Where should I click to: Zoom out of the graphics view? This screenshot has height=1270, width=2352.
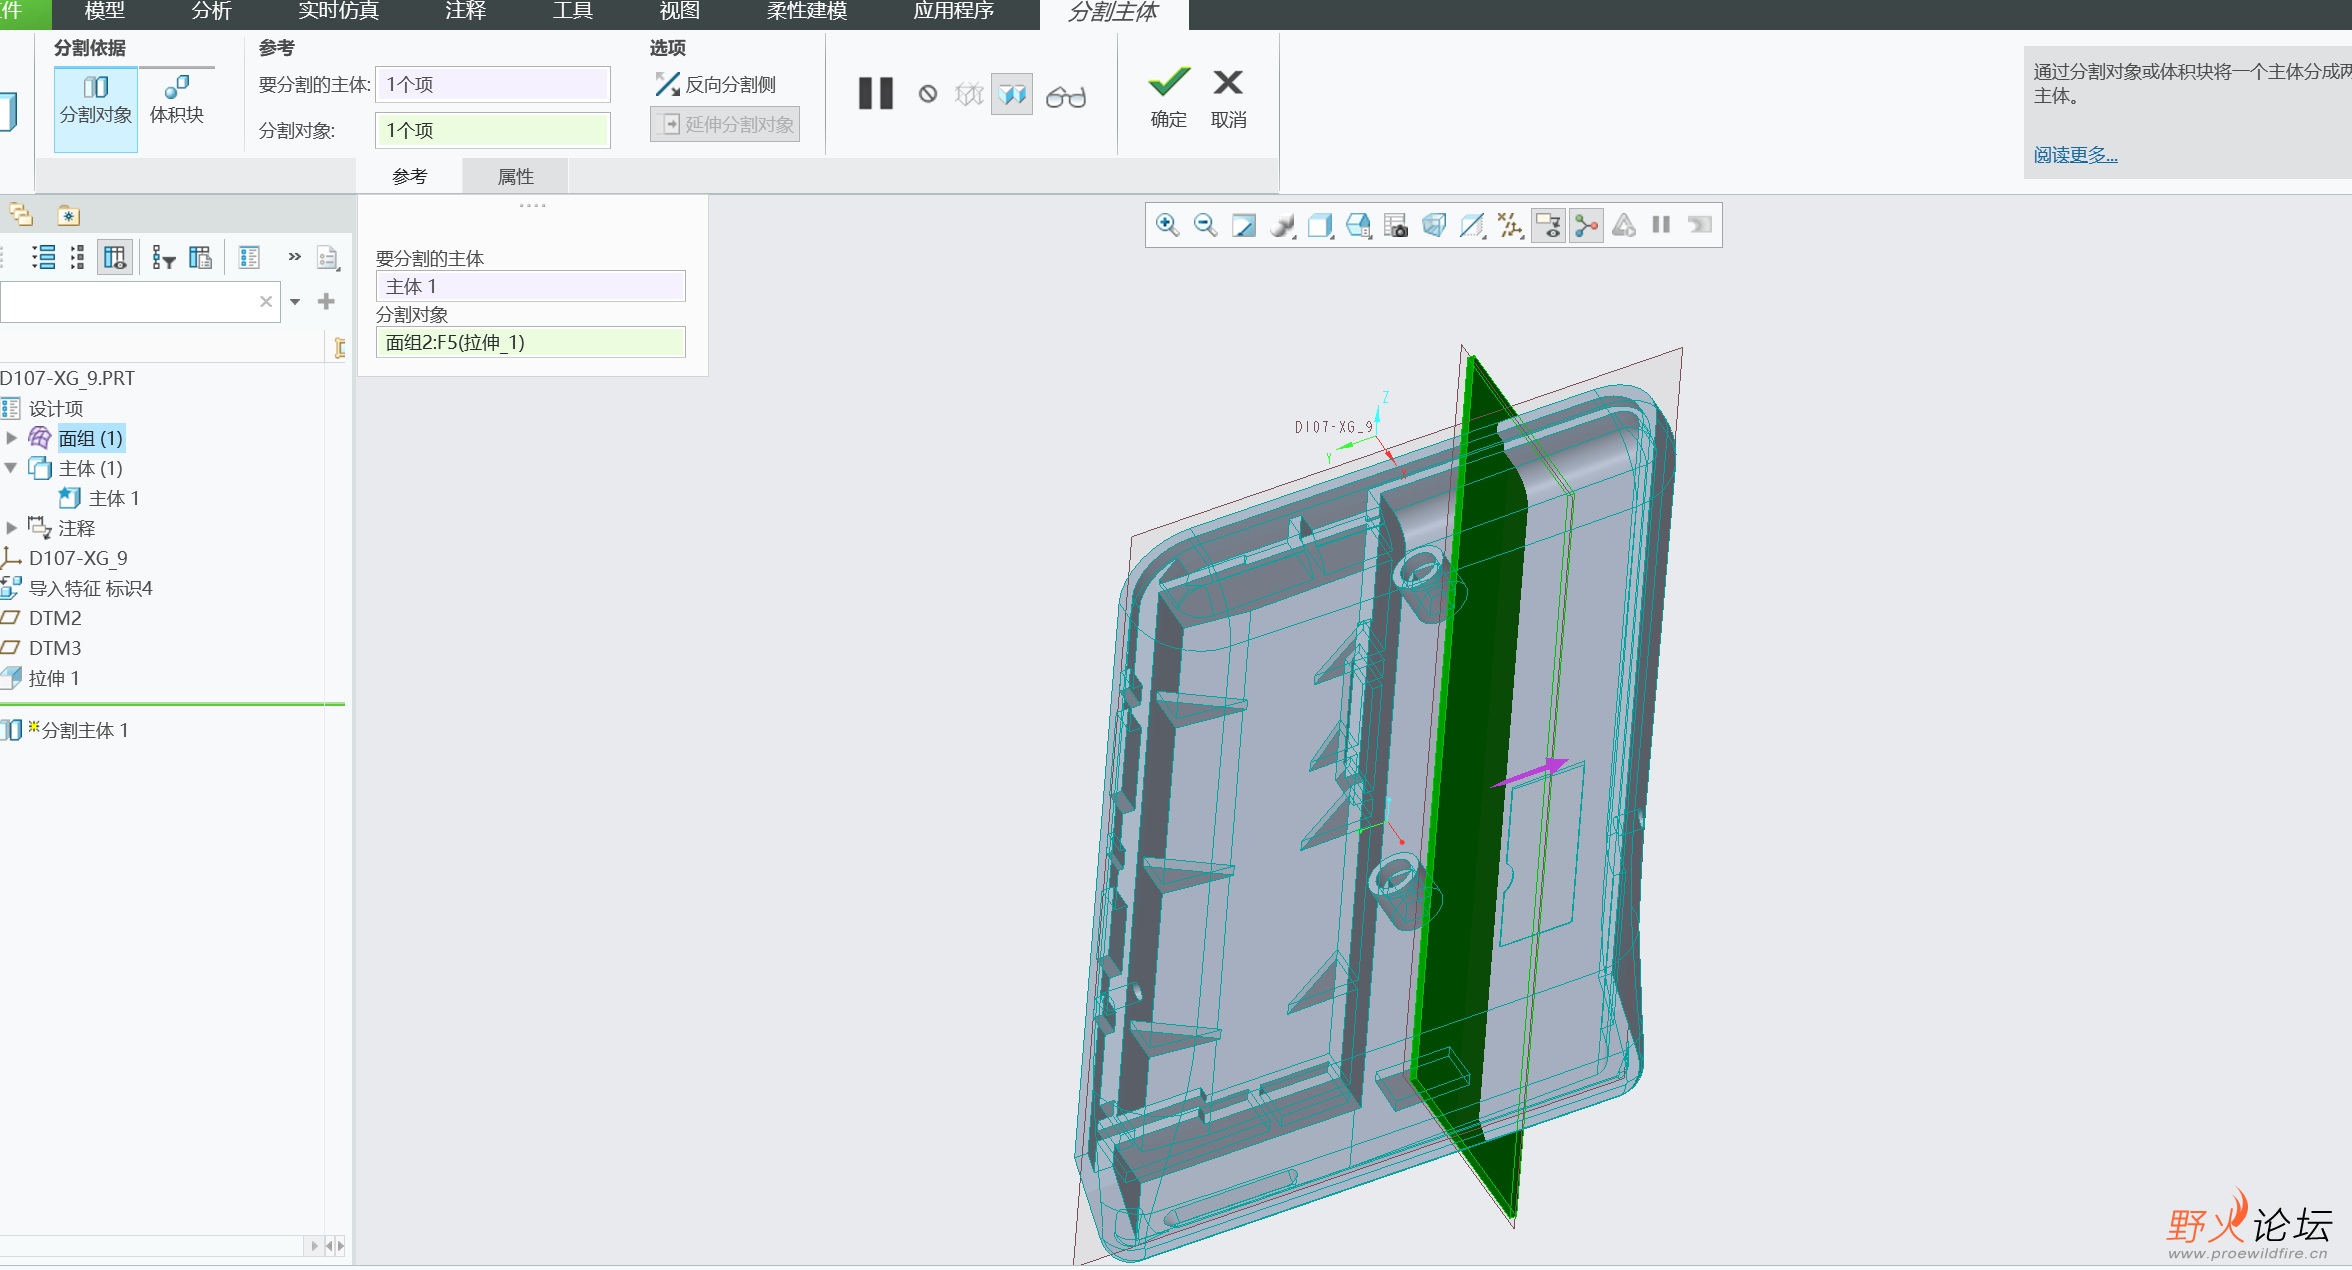(x=1206, y=226)
